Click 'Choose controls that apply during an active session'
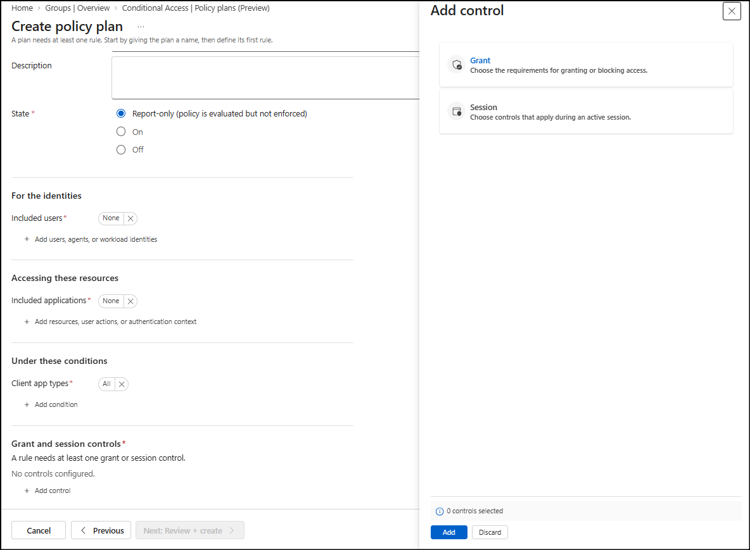Viewport: 750px width, 550px height. tap(550, 117)
